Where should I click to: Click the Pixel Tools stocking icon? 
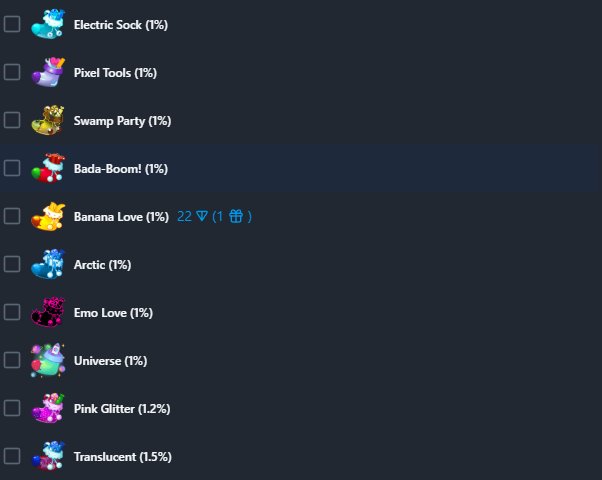pos(48,72)
